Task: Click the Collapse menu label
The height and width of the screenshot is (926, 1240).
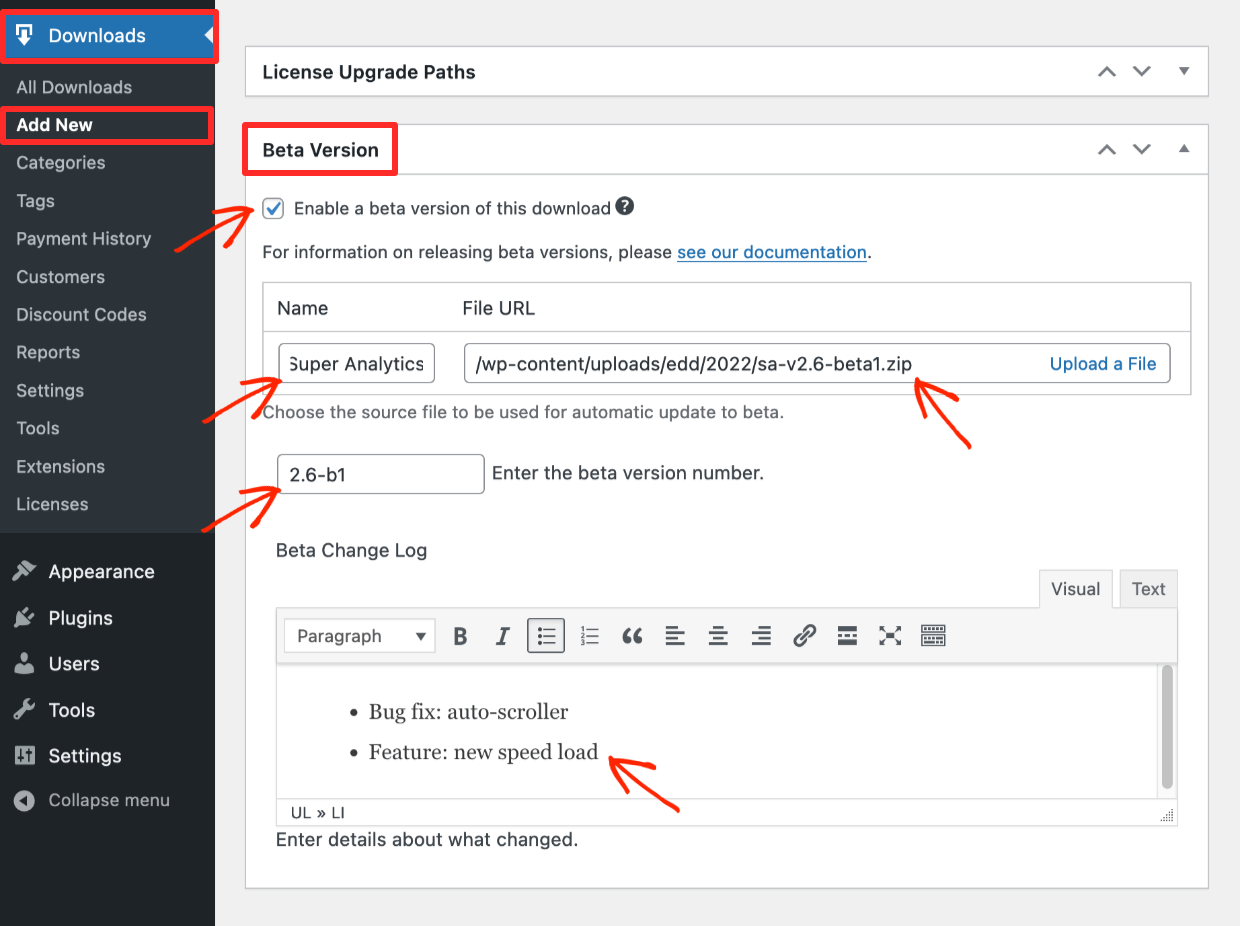Action: pyautogui.click(x=109, y=801)
